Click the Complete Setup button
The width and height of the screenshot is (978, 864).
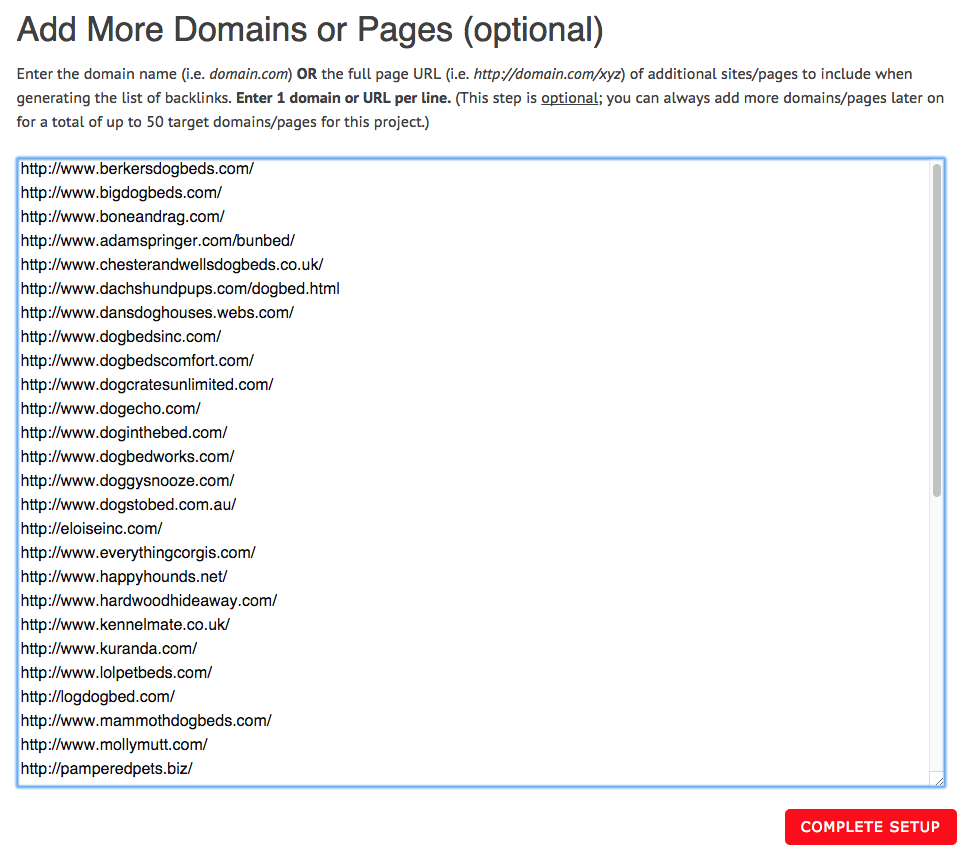(870, 827)
